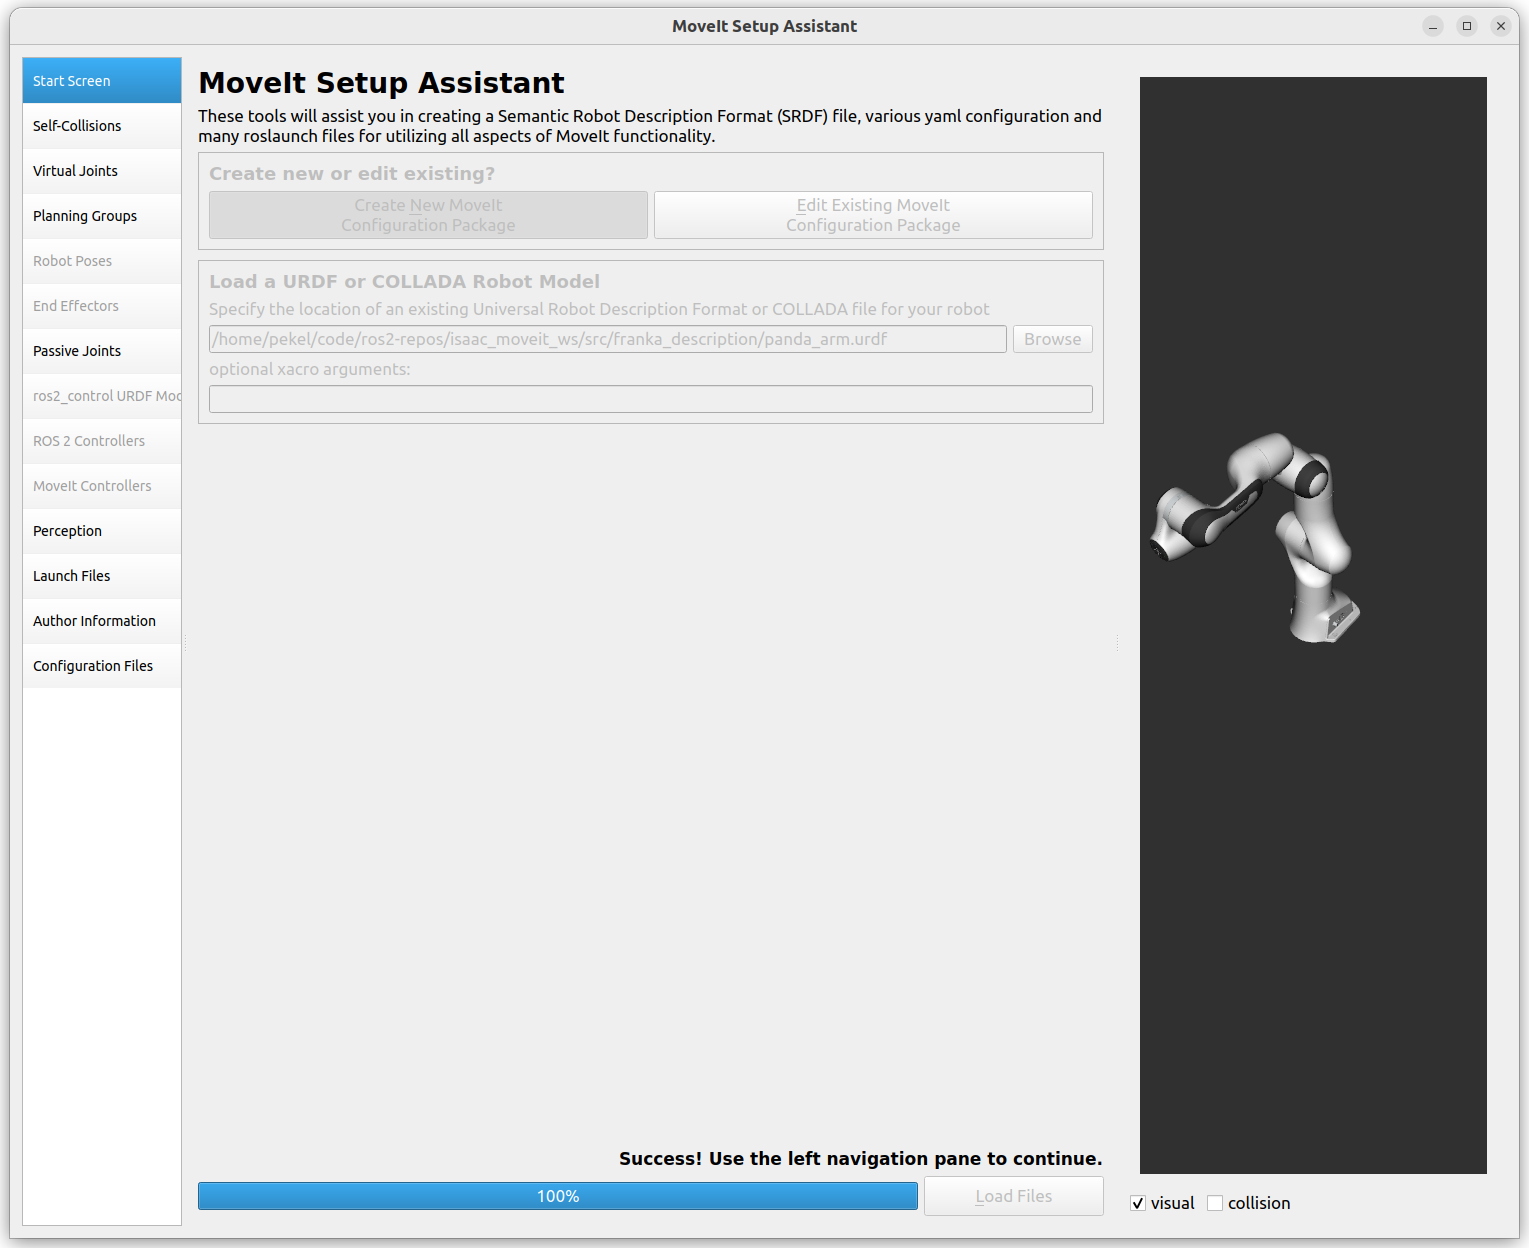Open Author Information page

101,621
